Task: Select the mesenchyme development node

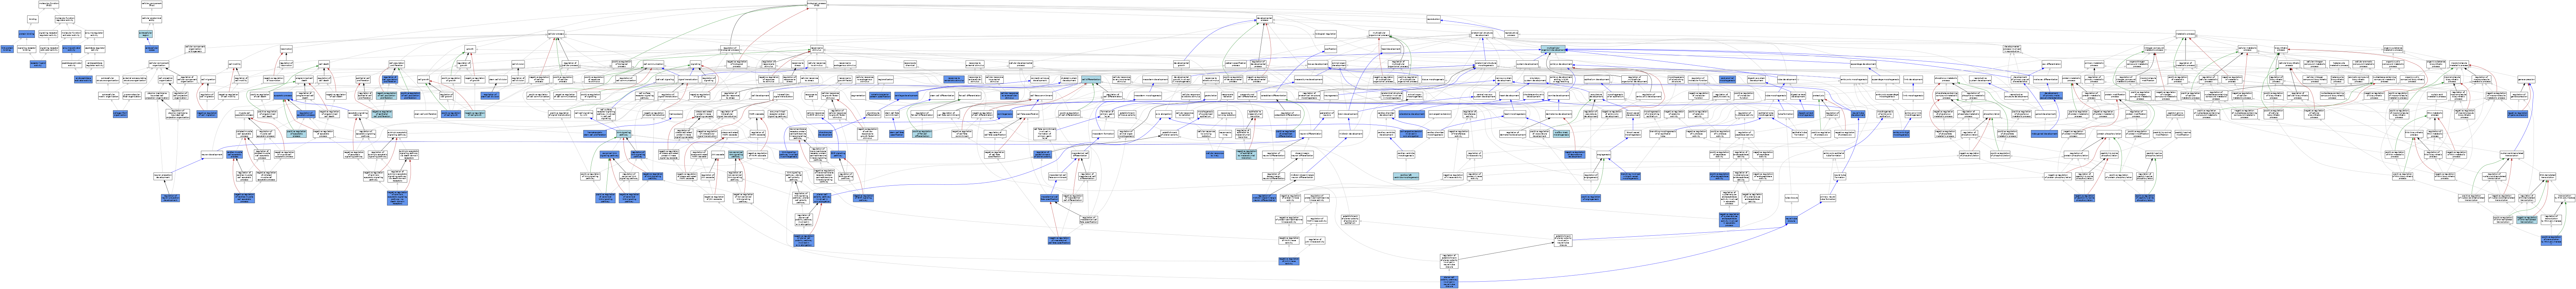Action: 1308,79
